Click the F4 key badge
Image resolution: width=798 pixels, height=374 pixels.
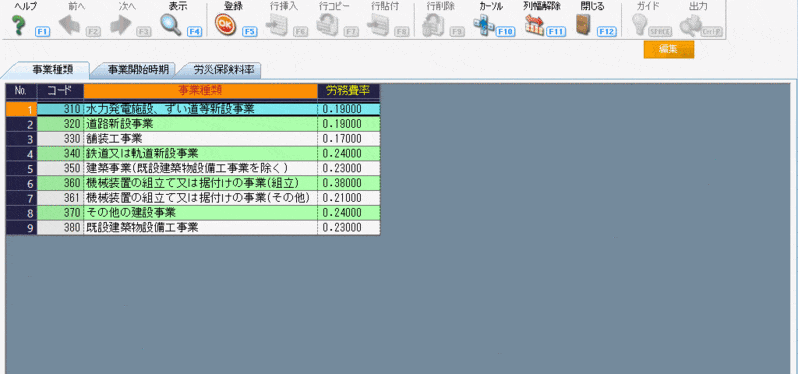[x=194, y=32]
